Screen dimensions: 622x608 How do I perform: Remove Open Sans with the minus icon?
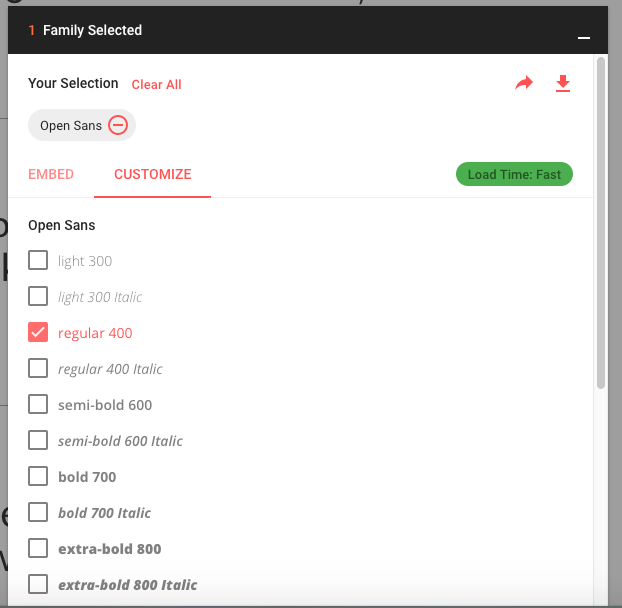[118, 125]
